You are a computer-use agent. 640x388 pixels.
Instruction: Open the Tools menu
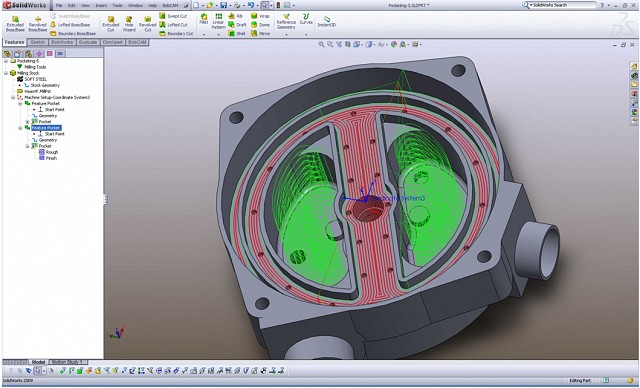click(117, 6)
